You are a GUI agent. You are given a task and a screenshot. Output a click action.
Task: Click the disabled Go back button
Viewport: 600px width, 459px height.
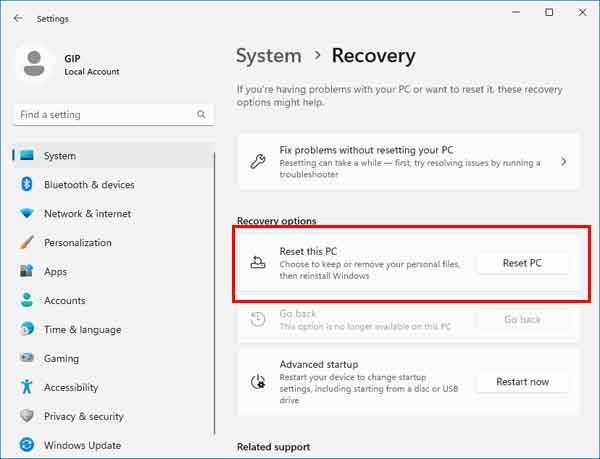click(522, 319)
